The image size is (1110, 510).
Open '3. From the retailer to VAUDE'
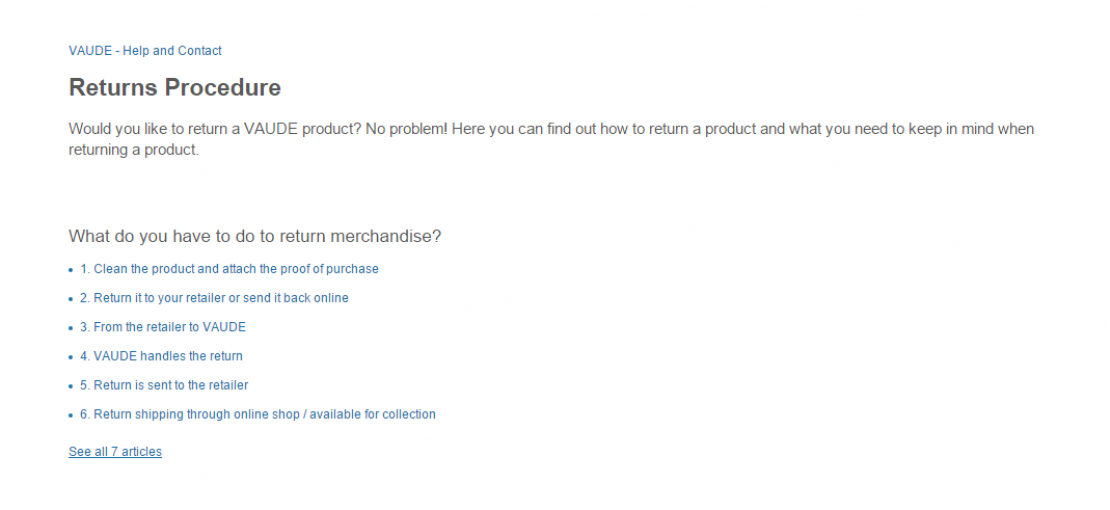(163, 327)
